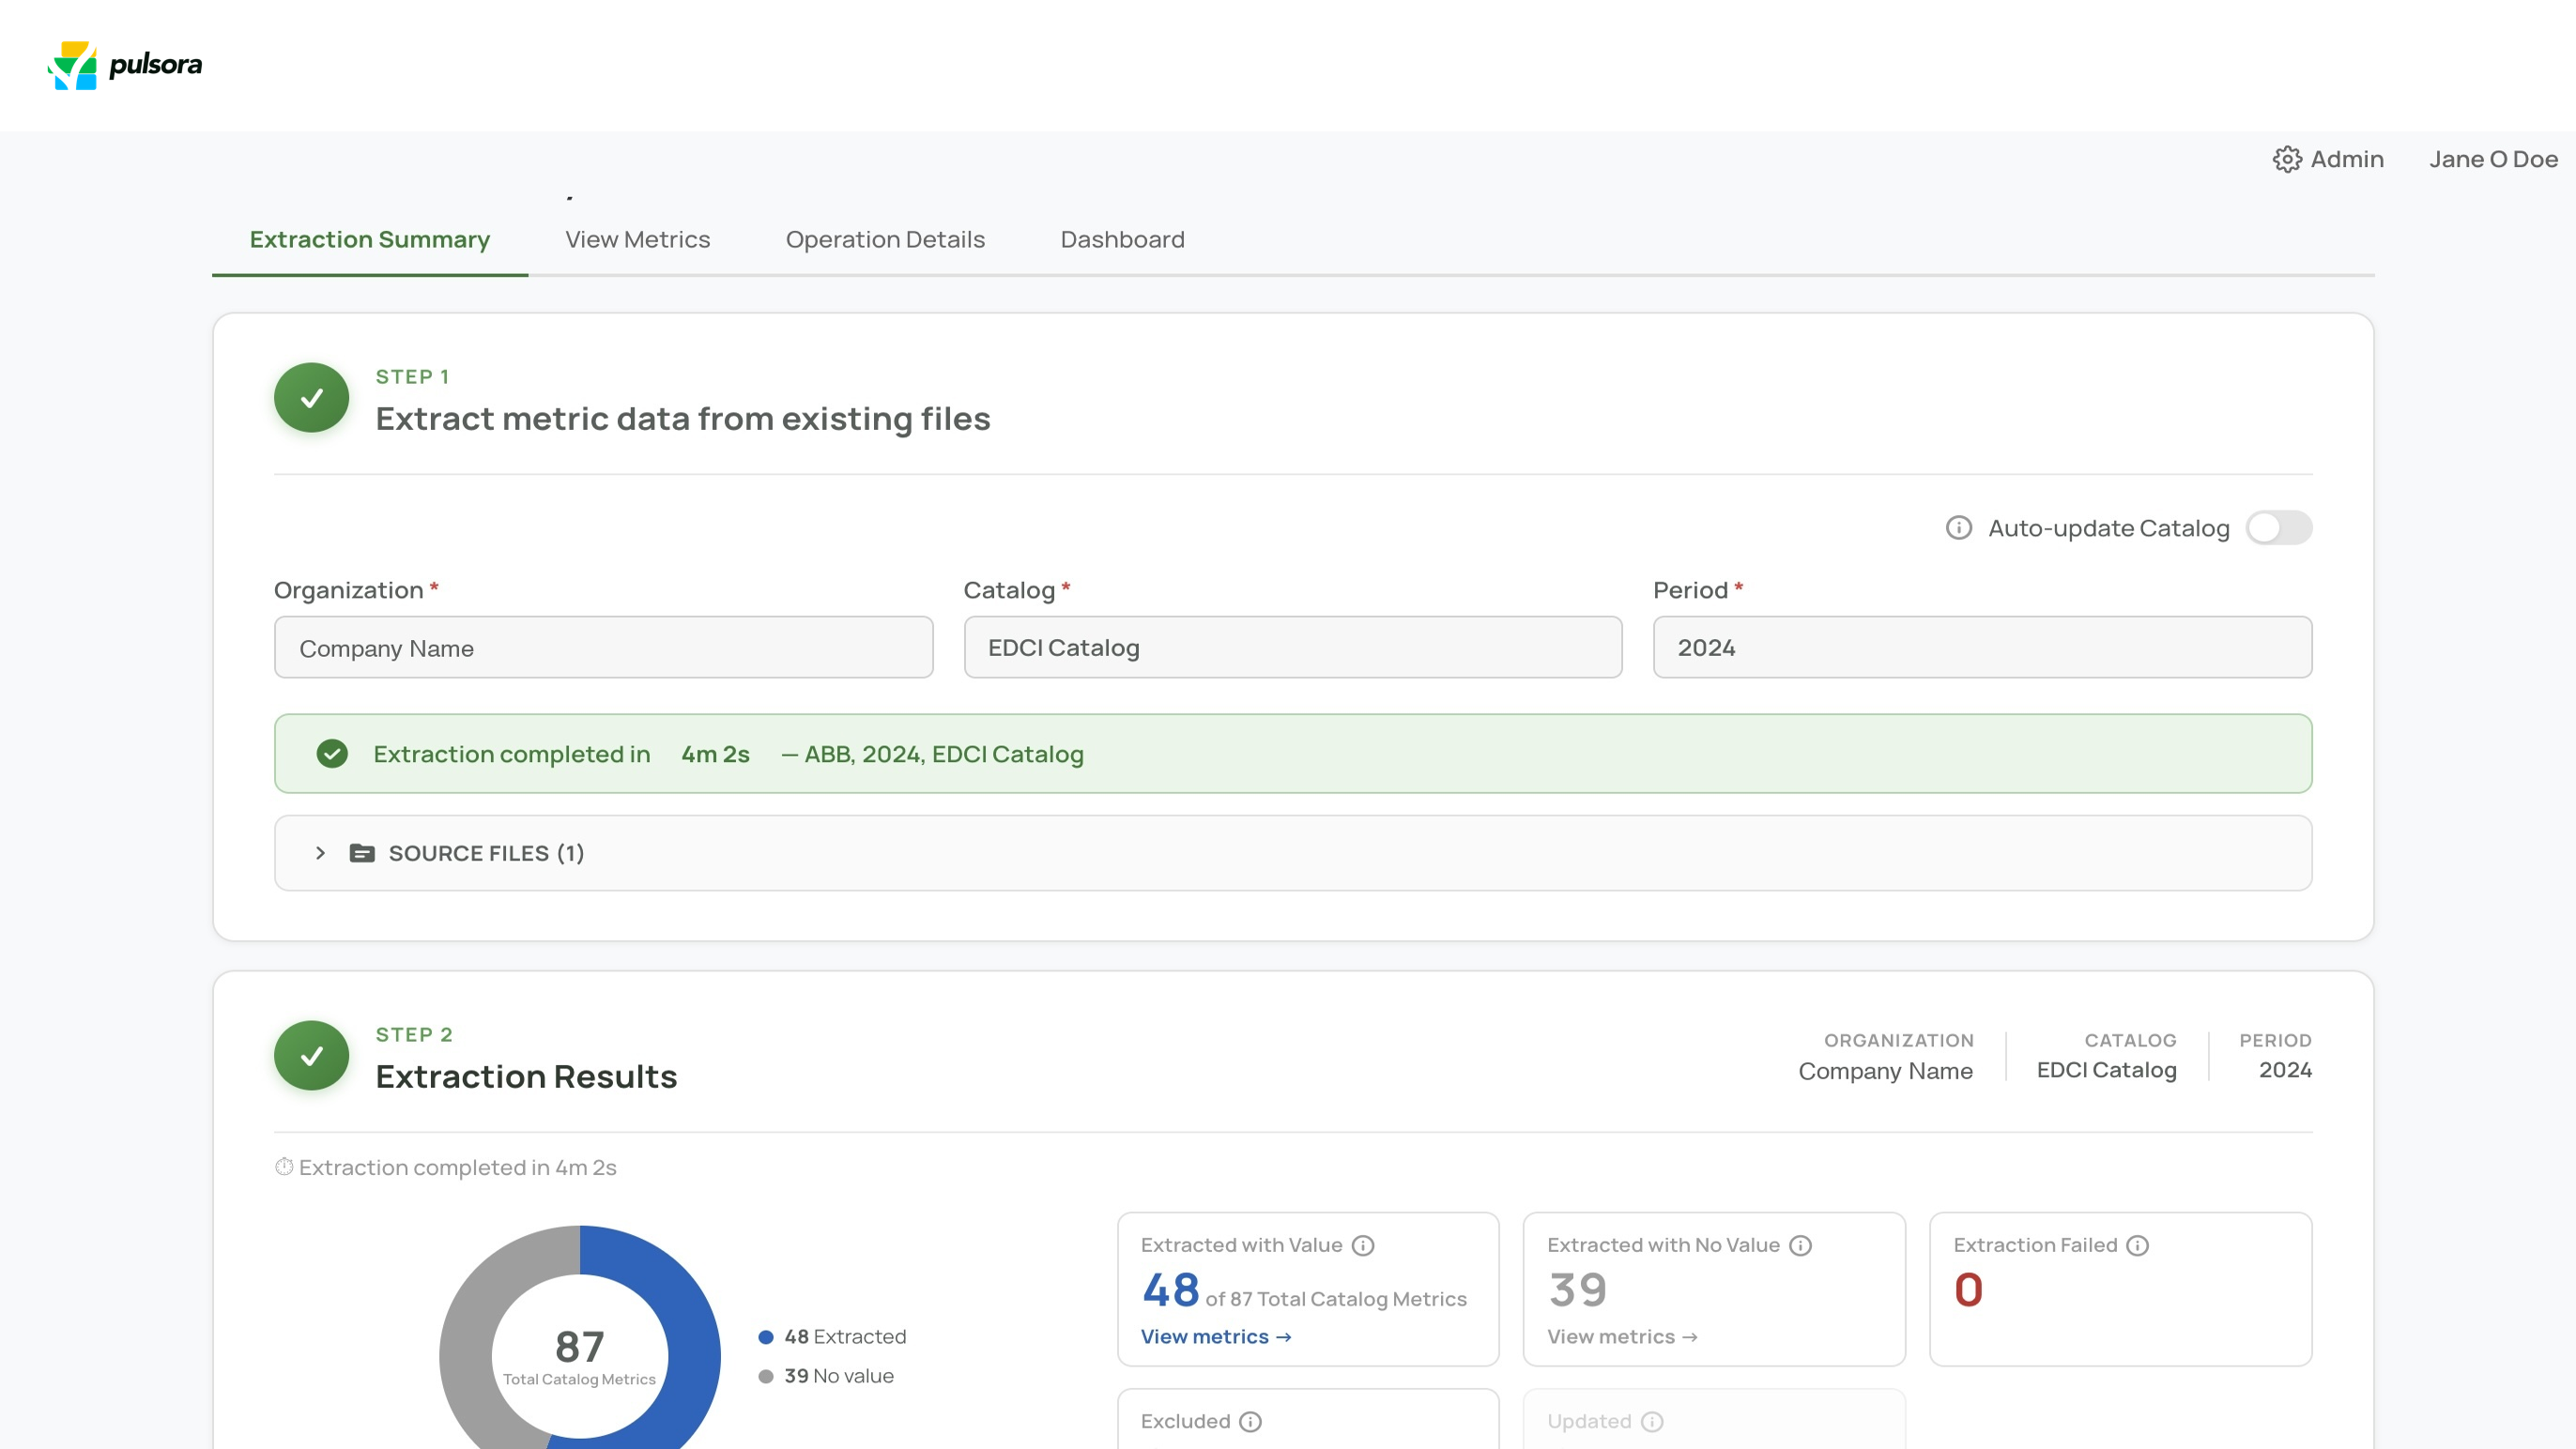This screenshot has height=1449, width=2576.
Task: Open the Catalog field showing EDCI Catalog
Action: (1293, 648)
